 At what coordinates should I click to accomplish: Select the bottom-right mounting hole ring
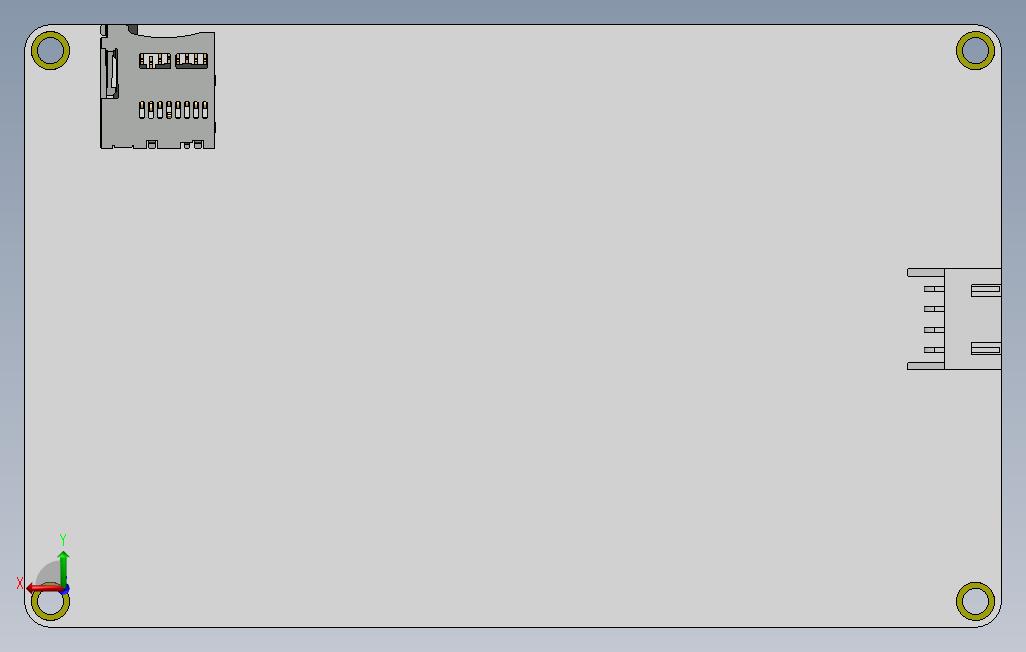pos(975,601)
